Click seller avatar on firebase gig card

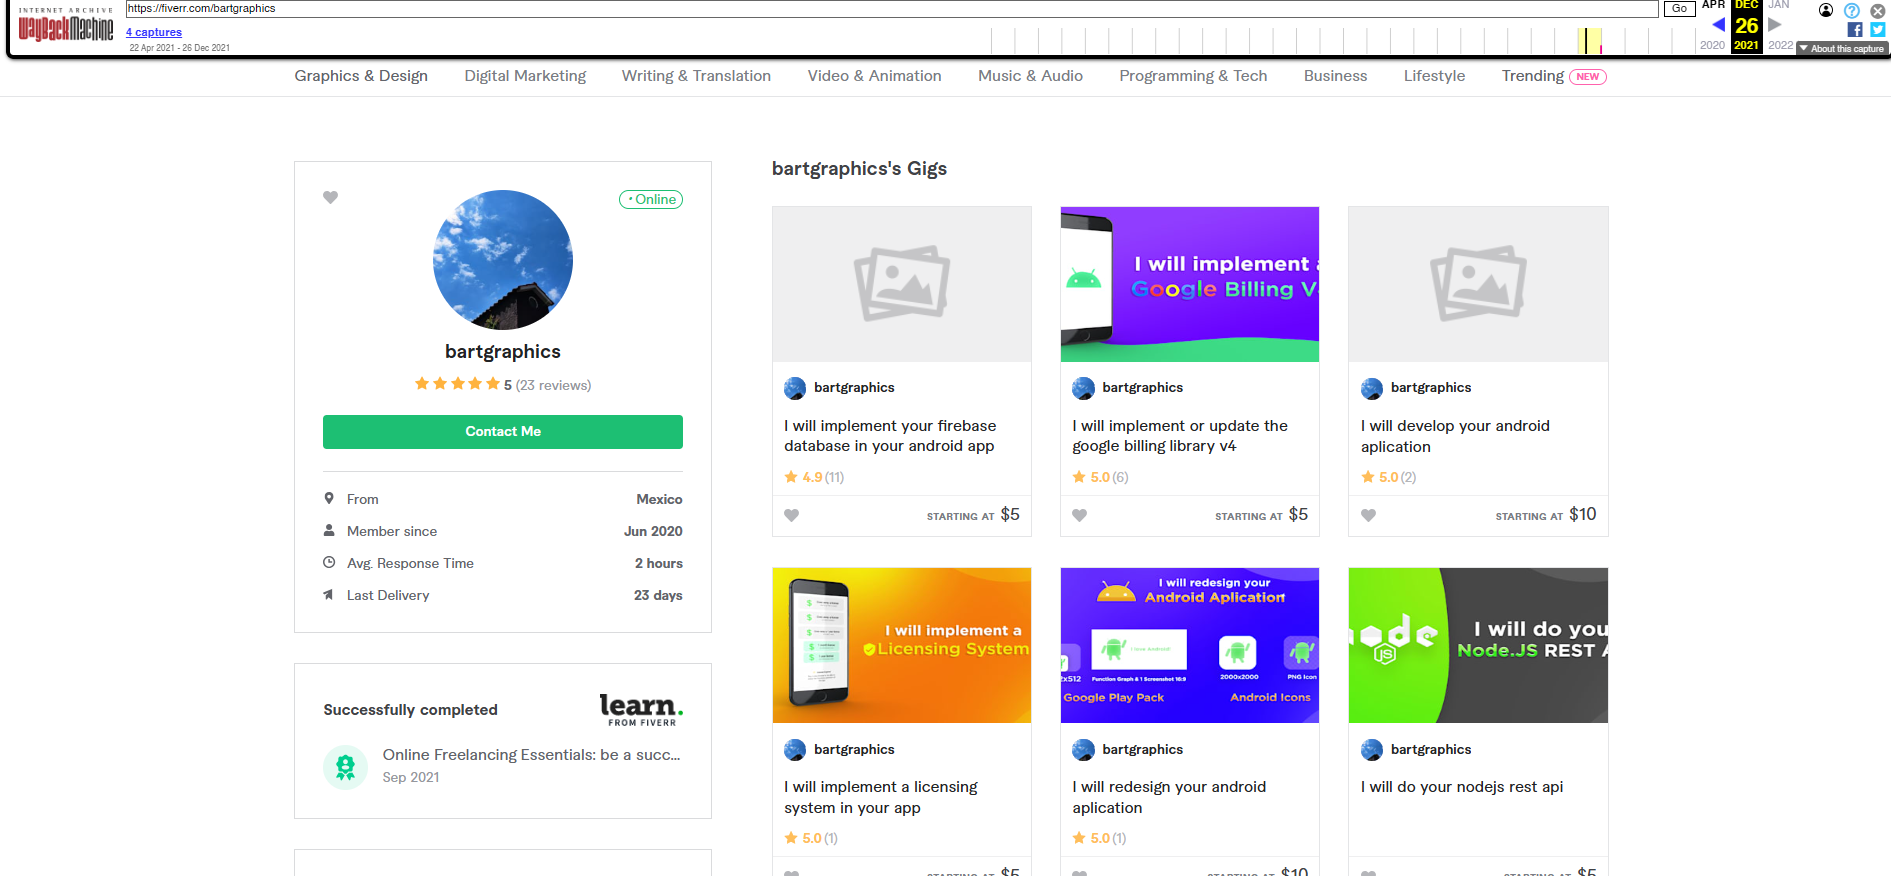tap(795, 388)
